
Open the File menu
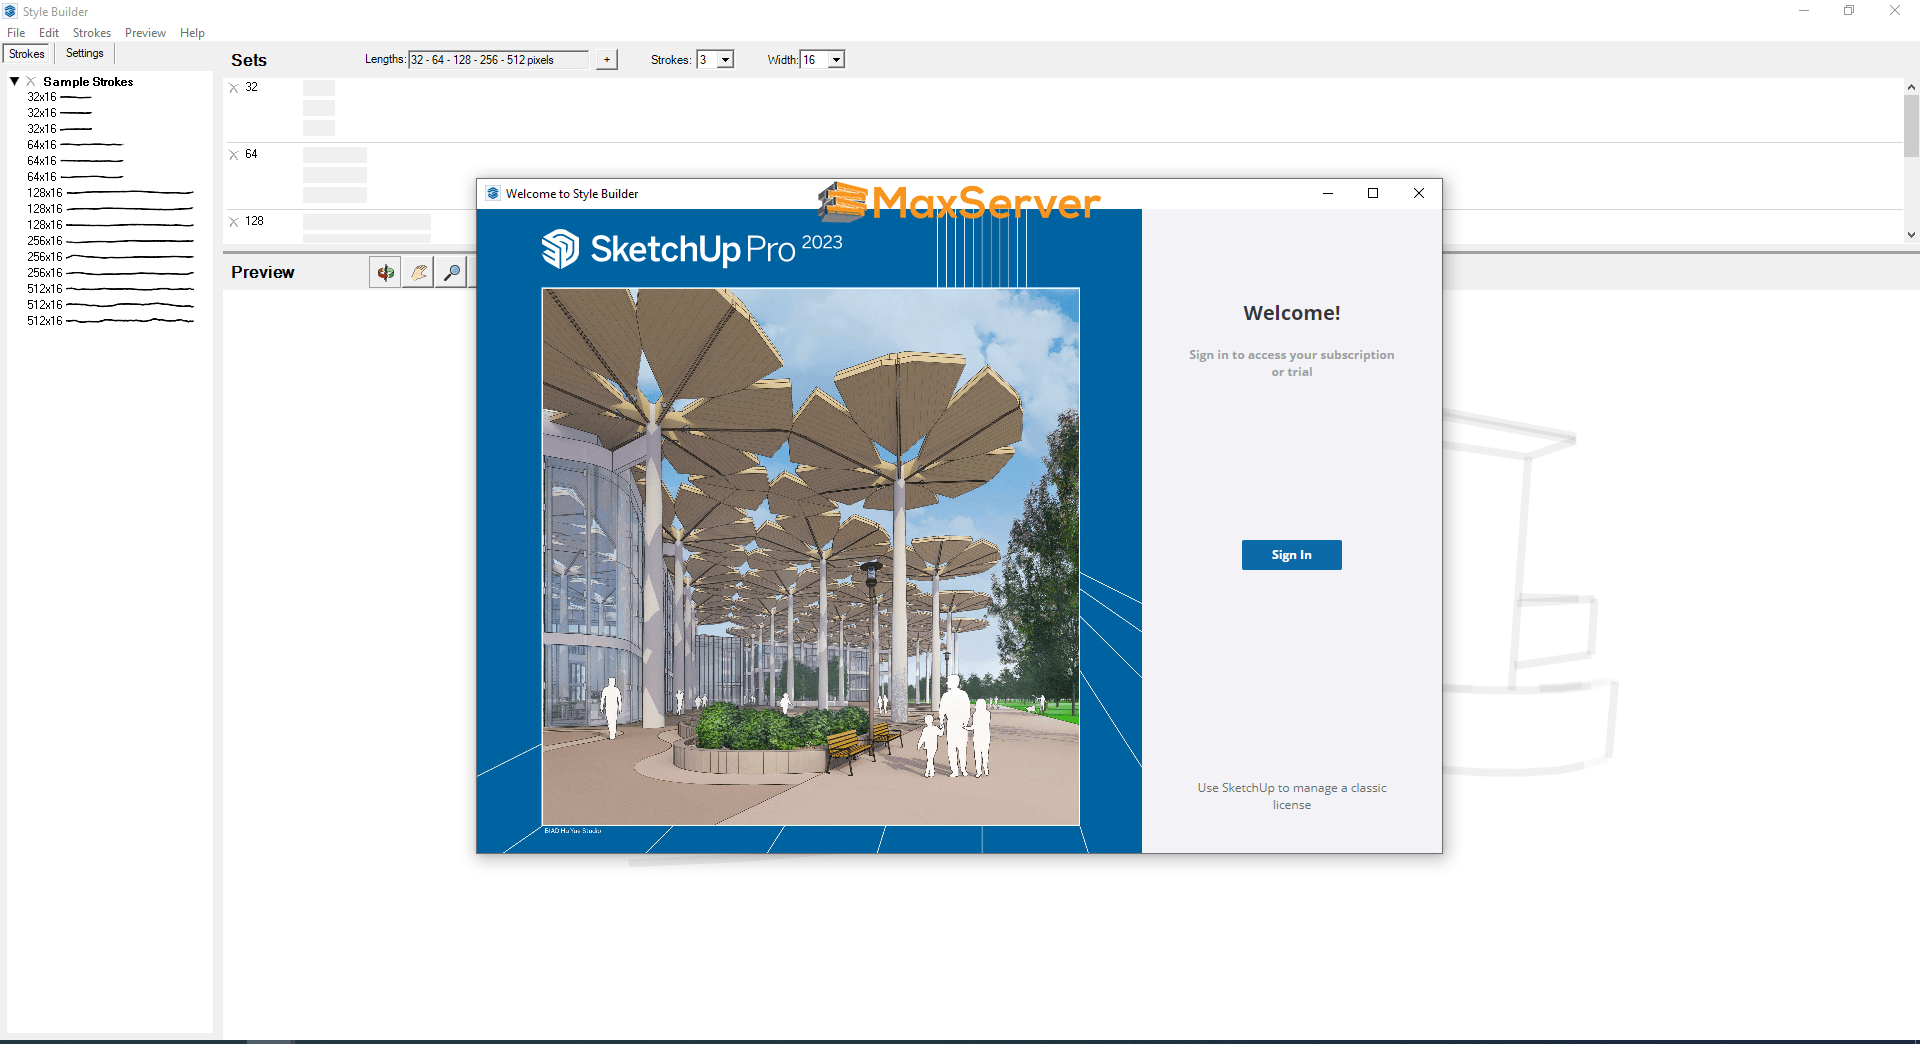click(x=16, y=33)
